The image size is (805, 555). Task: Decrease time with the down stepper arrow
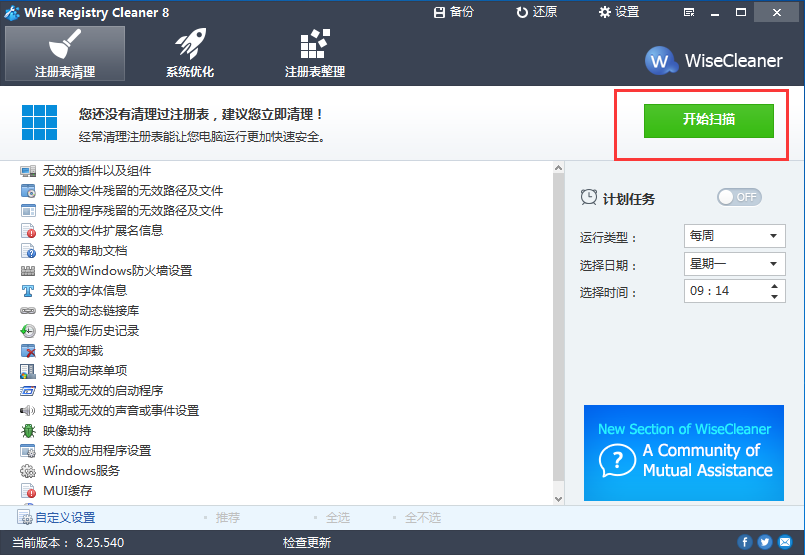click(x=775, y=297)
